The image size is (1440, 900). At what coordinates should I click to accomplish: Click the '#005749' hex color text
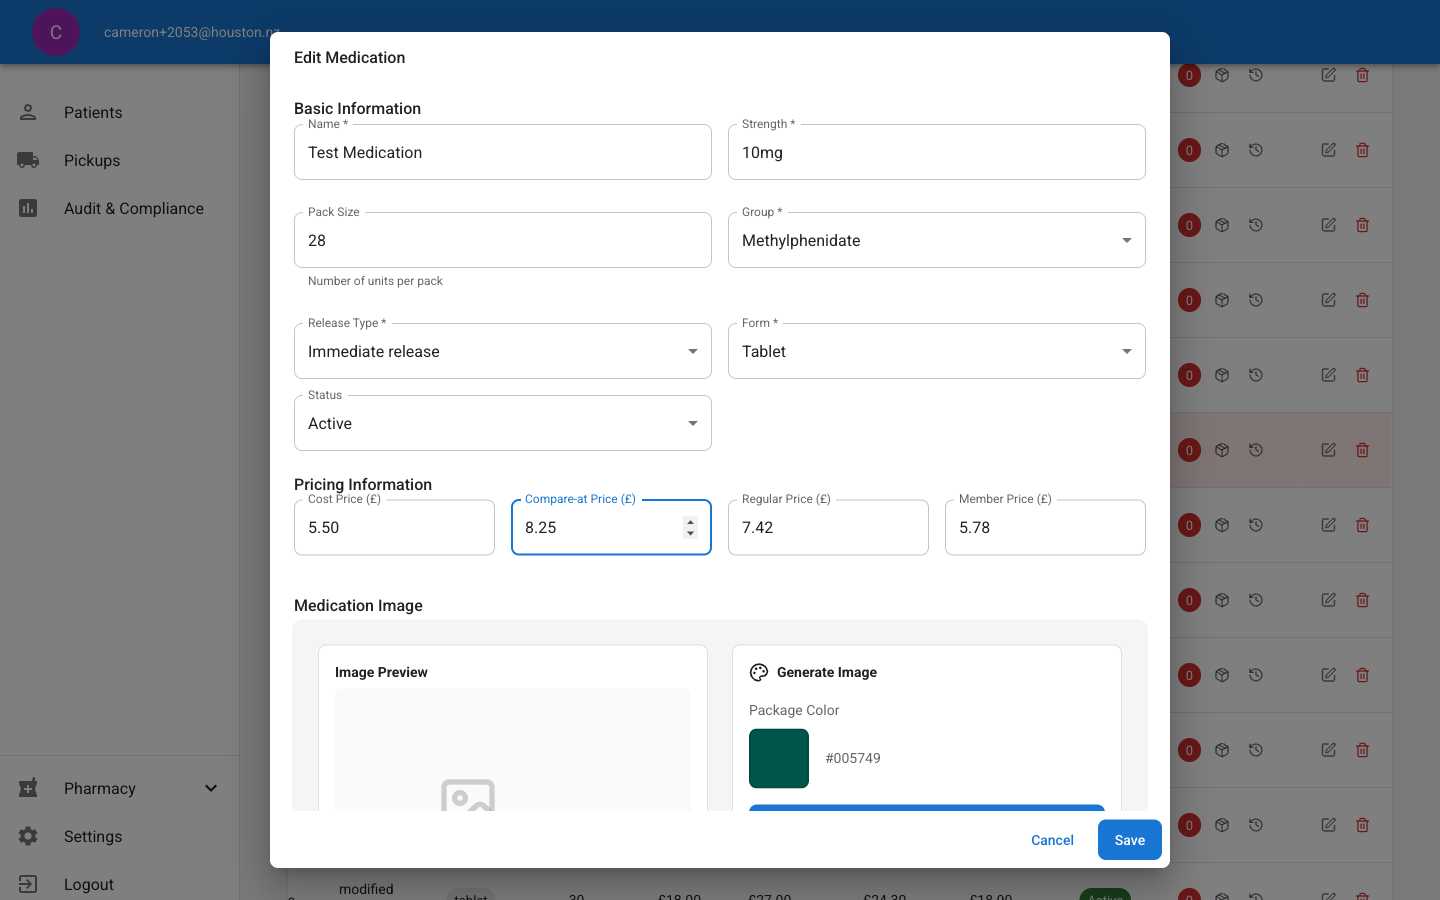853,758
